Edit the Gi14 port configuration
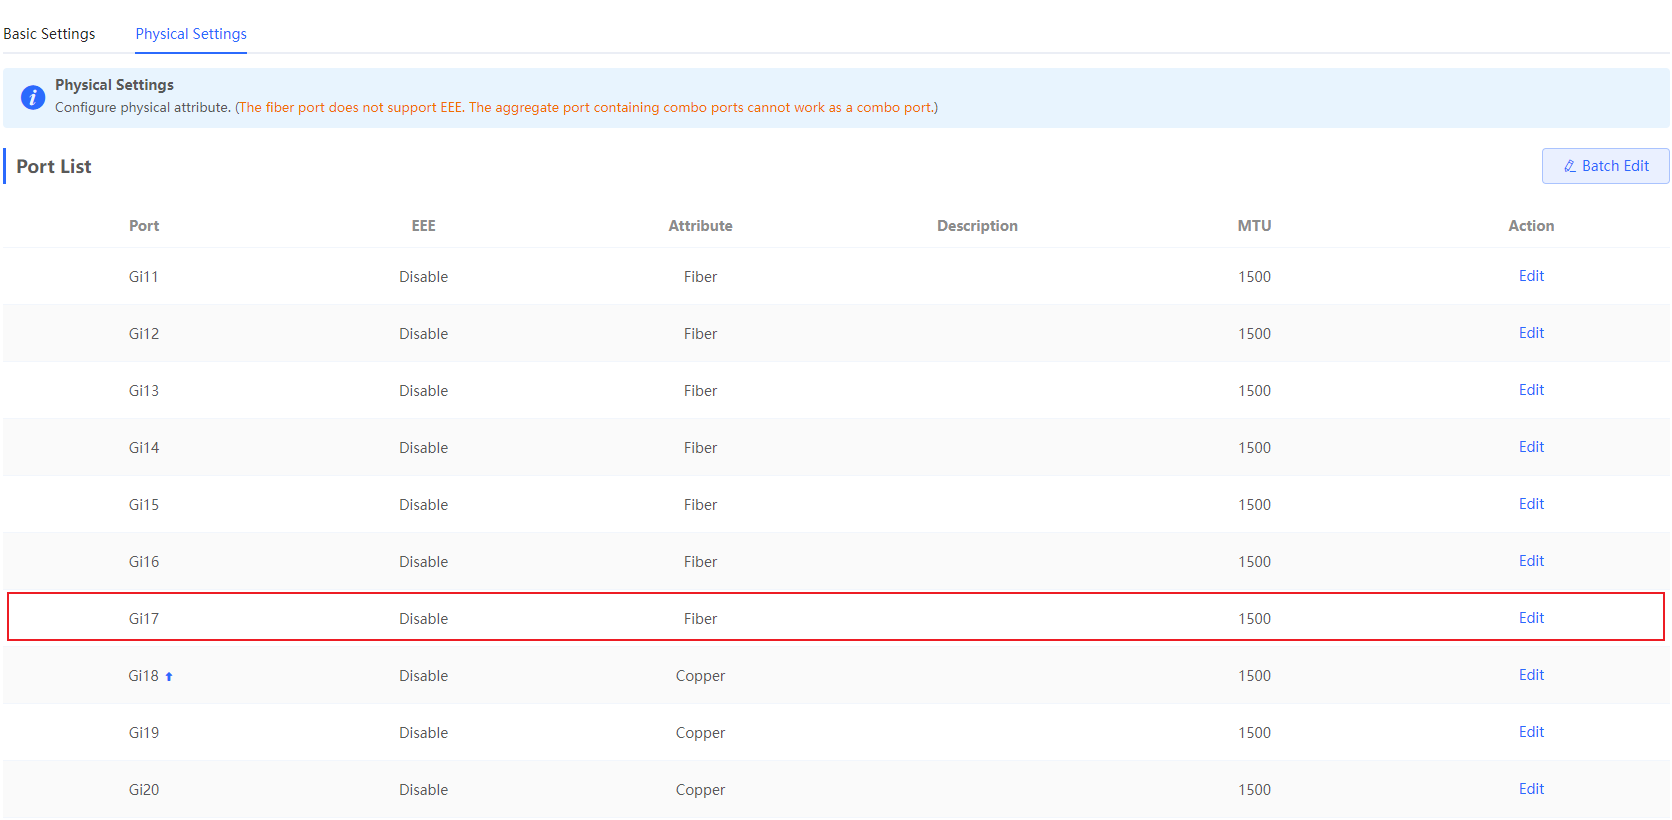This screenshot has width=1672, height=820. [x=1530, y=447]
